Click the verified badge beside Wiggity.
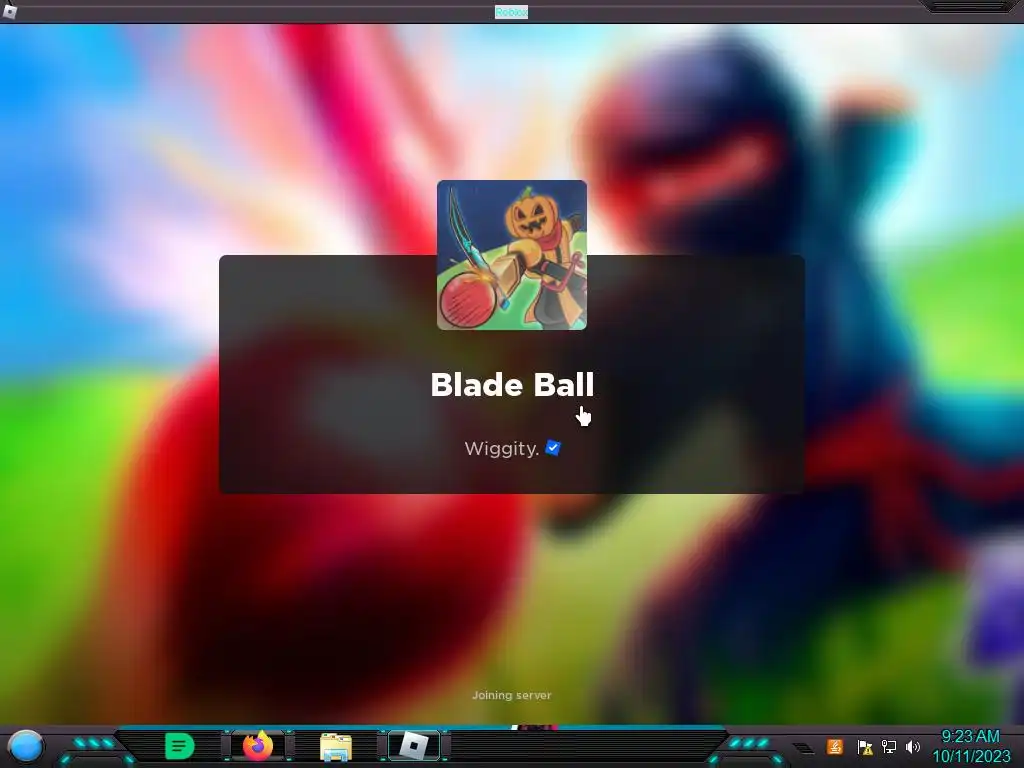This screenshot has width=1024, height=768. pyautogui.click(x=553, y=448)
